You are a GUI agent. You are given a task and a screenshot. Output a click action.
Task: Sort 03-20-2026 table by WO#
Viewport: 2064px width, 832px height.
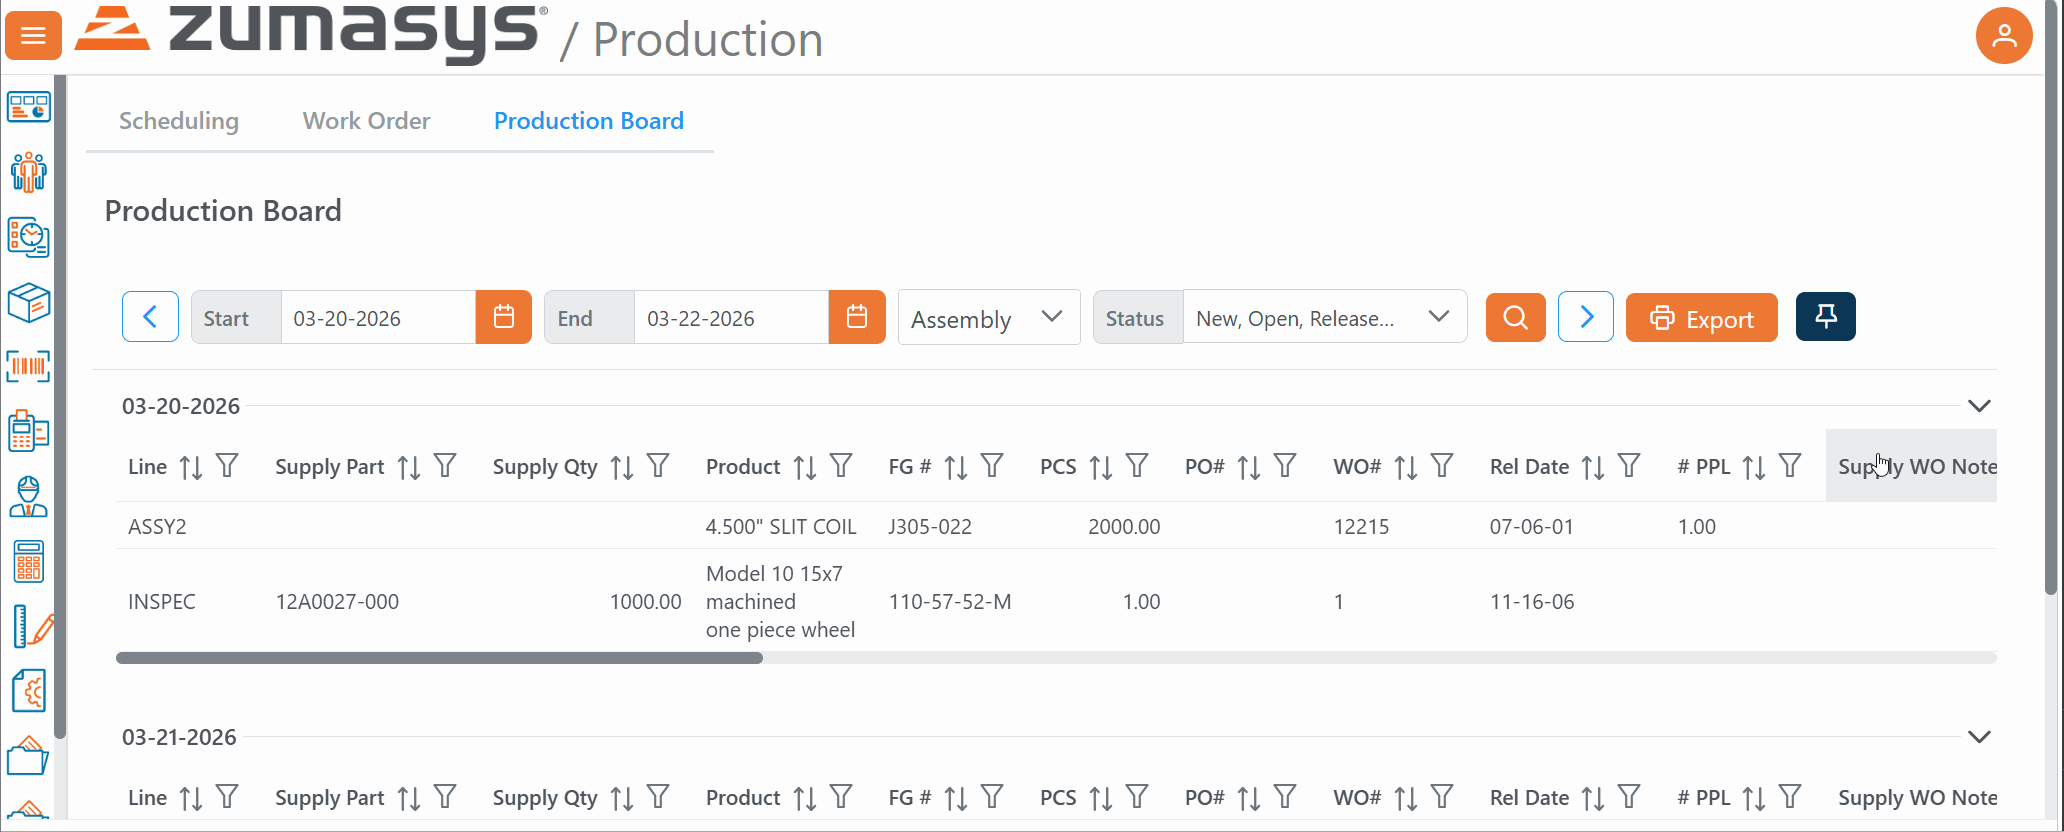[x=1406, y=467]
